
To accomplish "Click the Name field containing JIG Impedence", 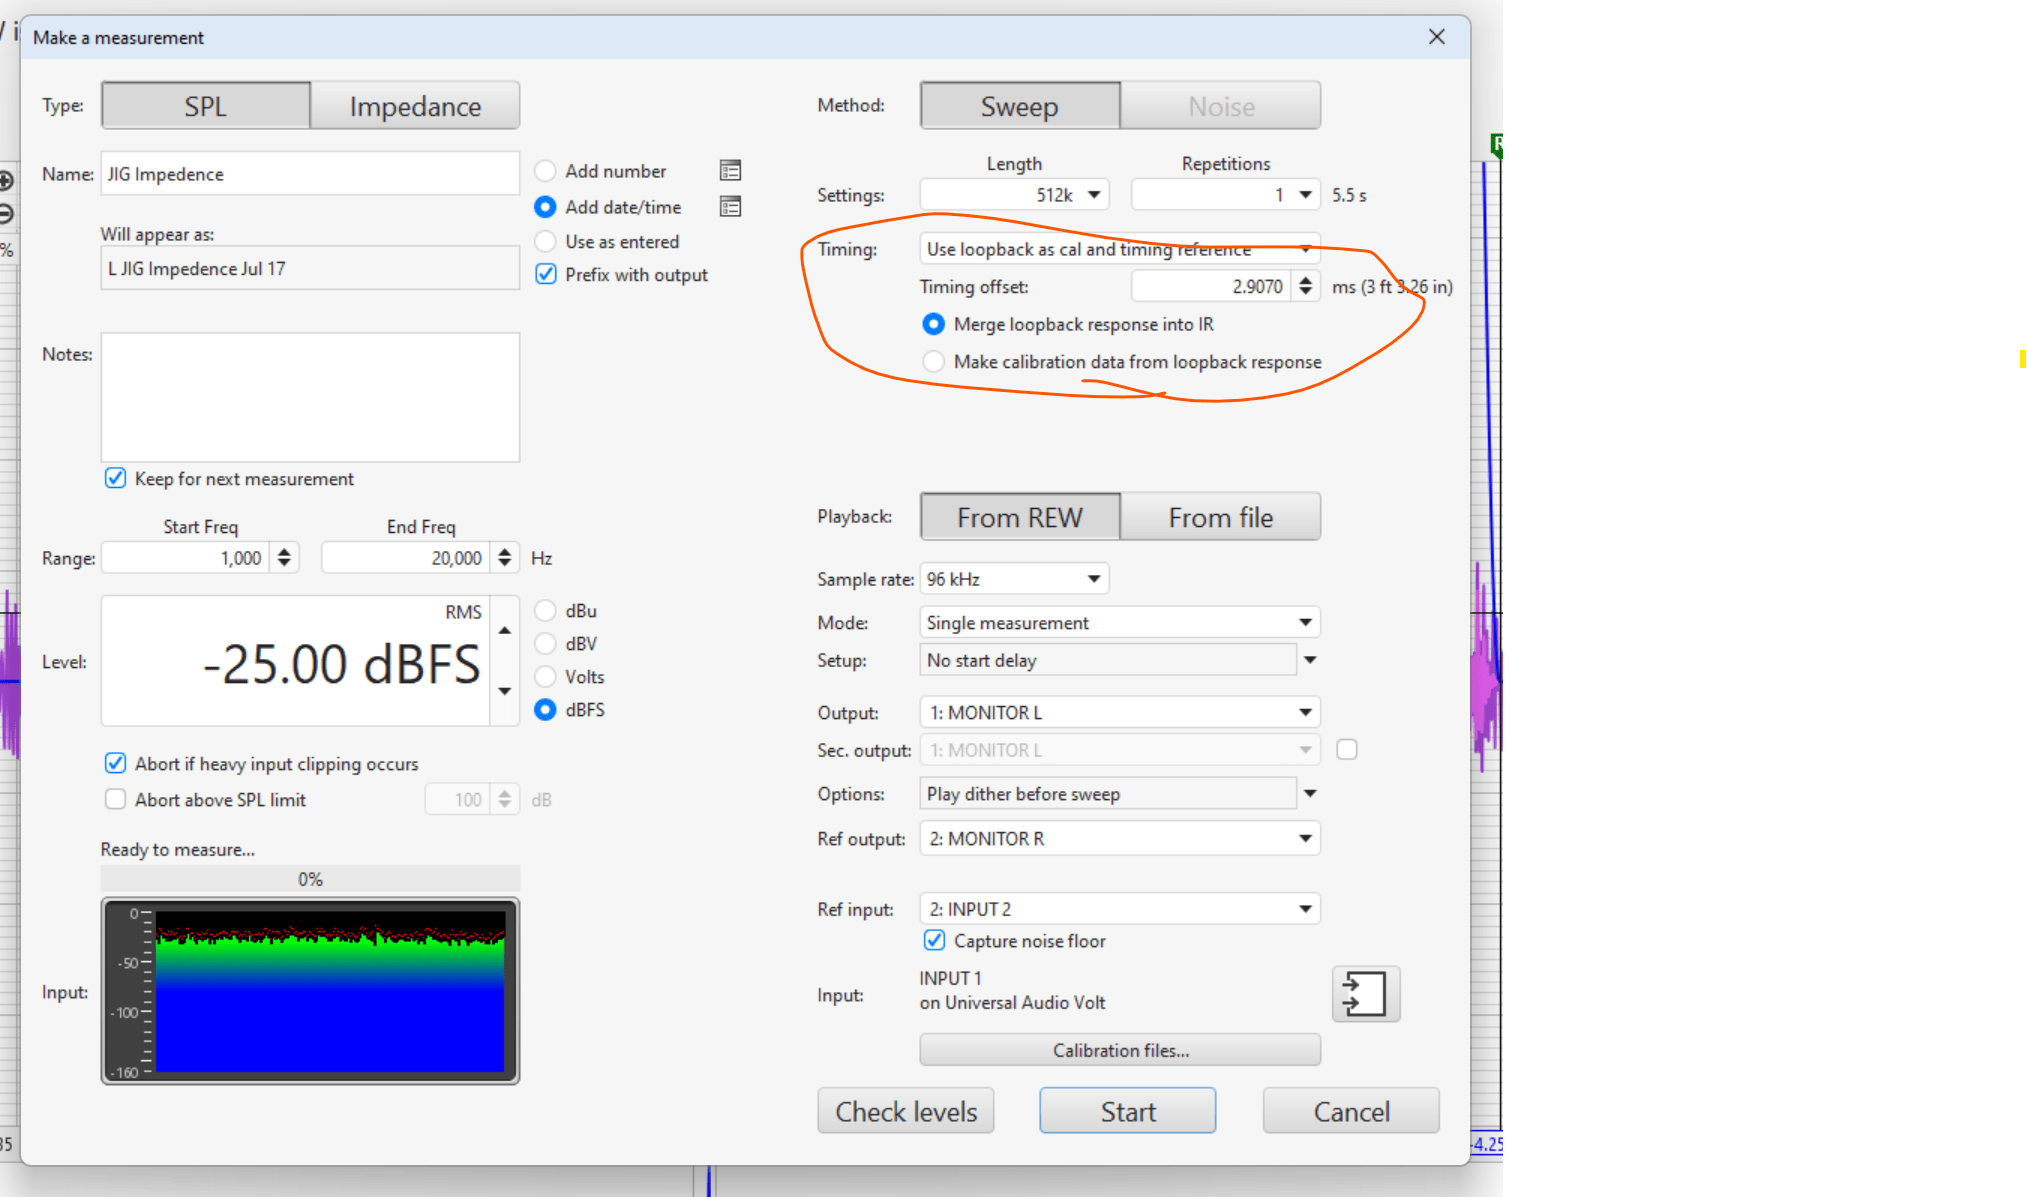I will point(310,173).
